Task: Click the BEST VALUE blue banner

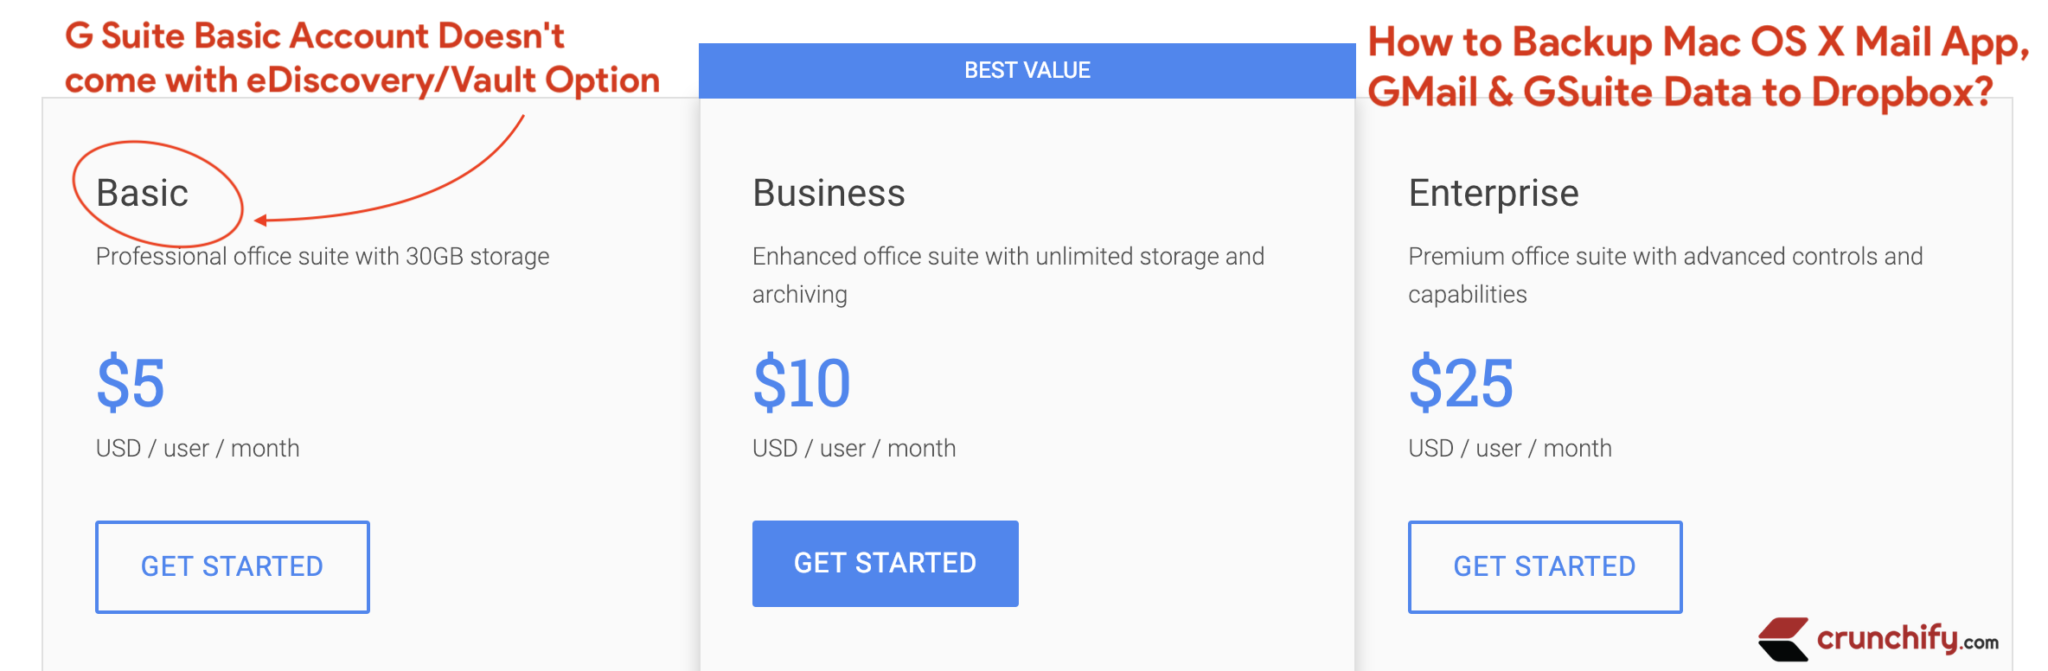Action: 1026,70
